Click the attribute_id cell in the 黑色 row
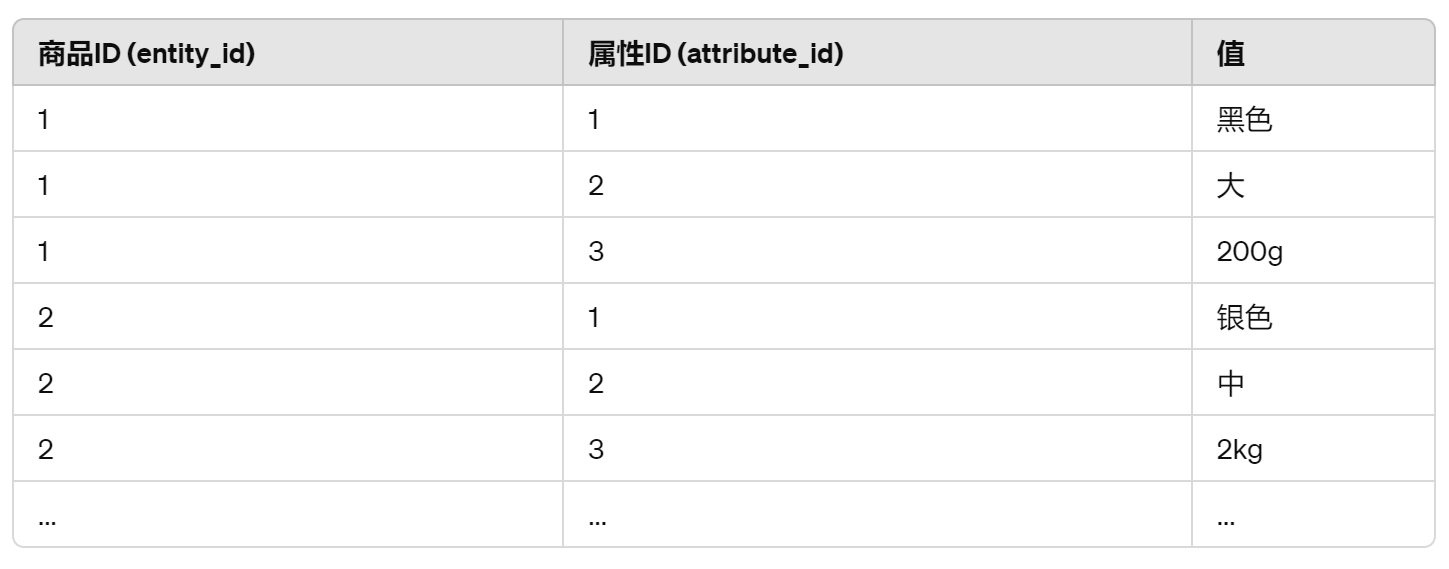Viewport: 1449px width, 569px height. tap(594, 120)
